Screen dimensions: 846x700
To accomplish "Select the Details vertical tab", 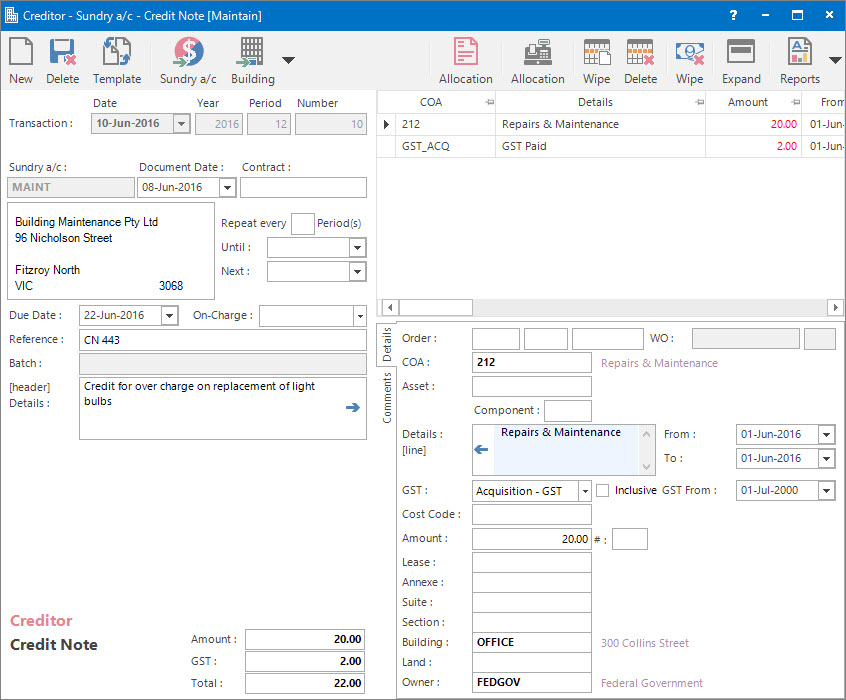I will pos(388,345).
